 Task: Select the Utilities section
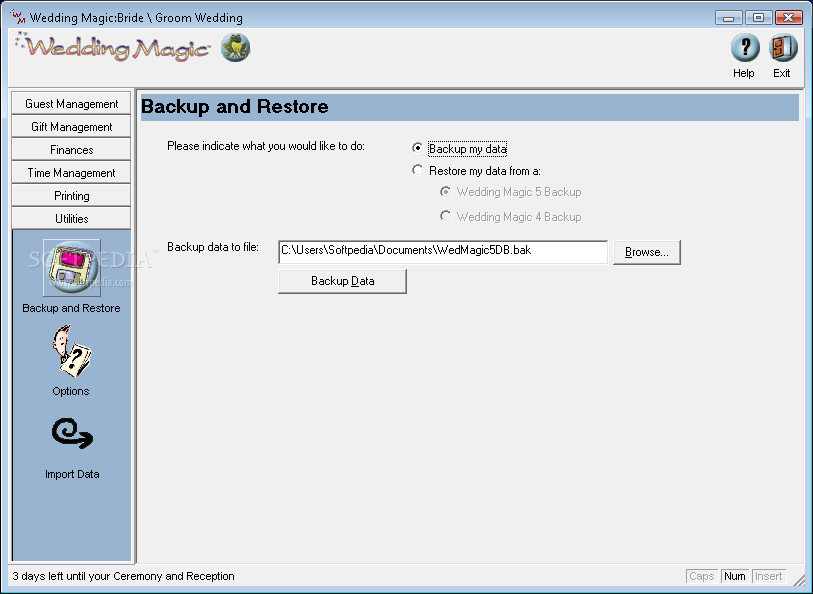click(72, 218)
